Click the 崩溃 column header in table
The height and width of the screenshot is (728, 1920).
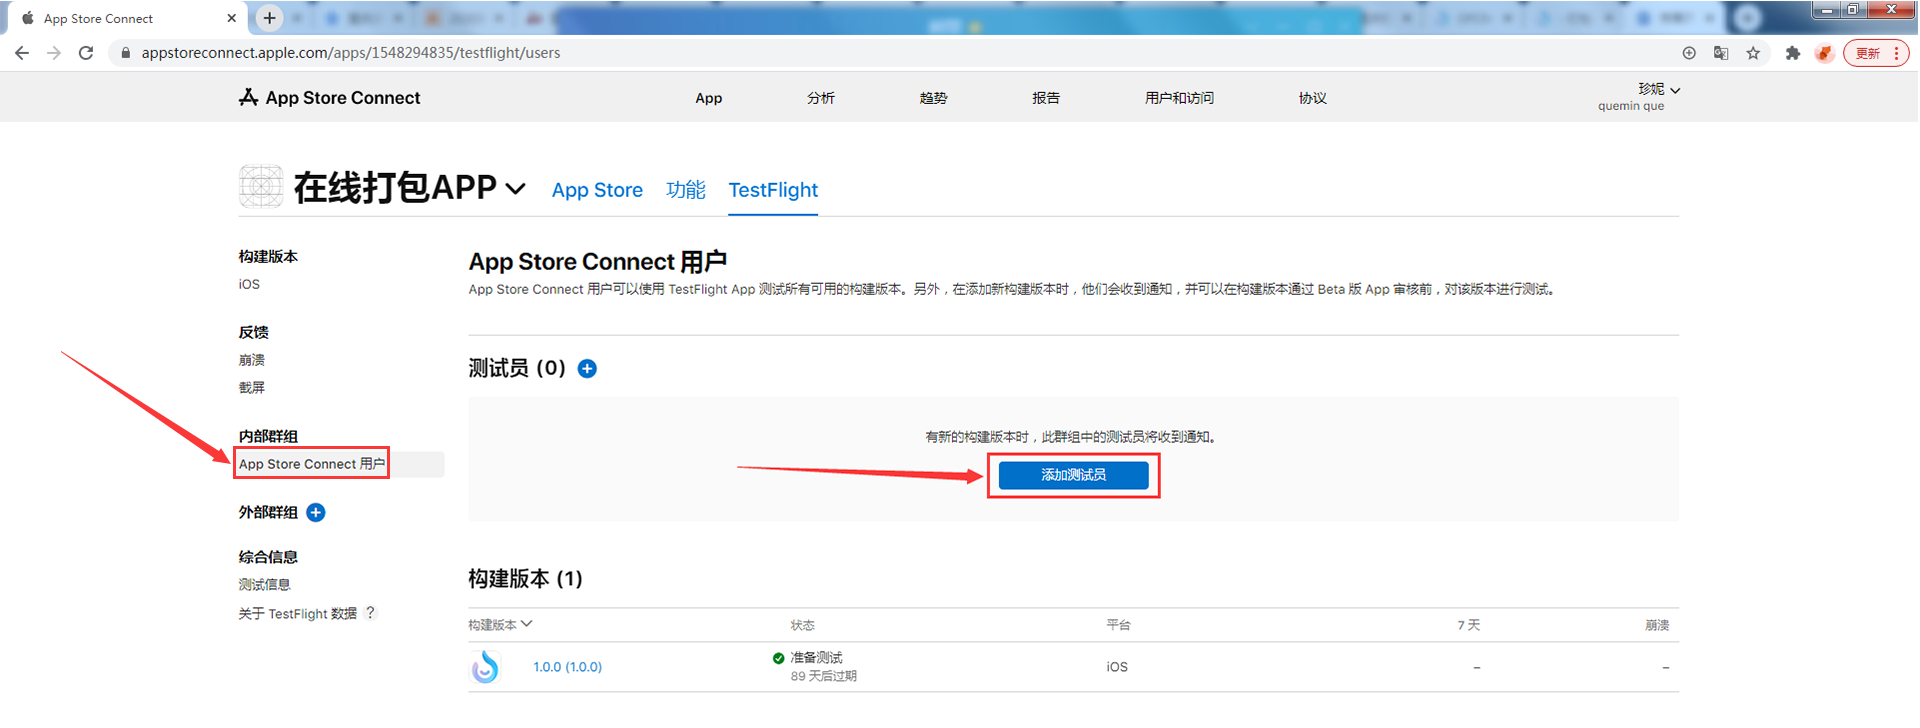coord(1657,625)
